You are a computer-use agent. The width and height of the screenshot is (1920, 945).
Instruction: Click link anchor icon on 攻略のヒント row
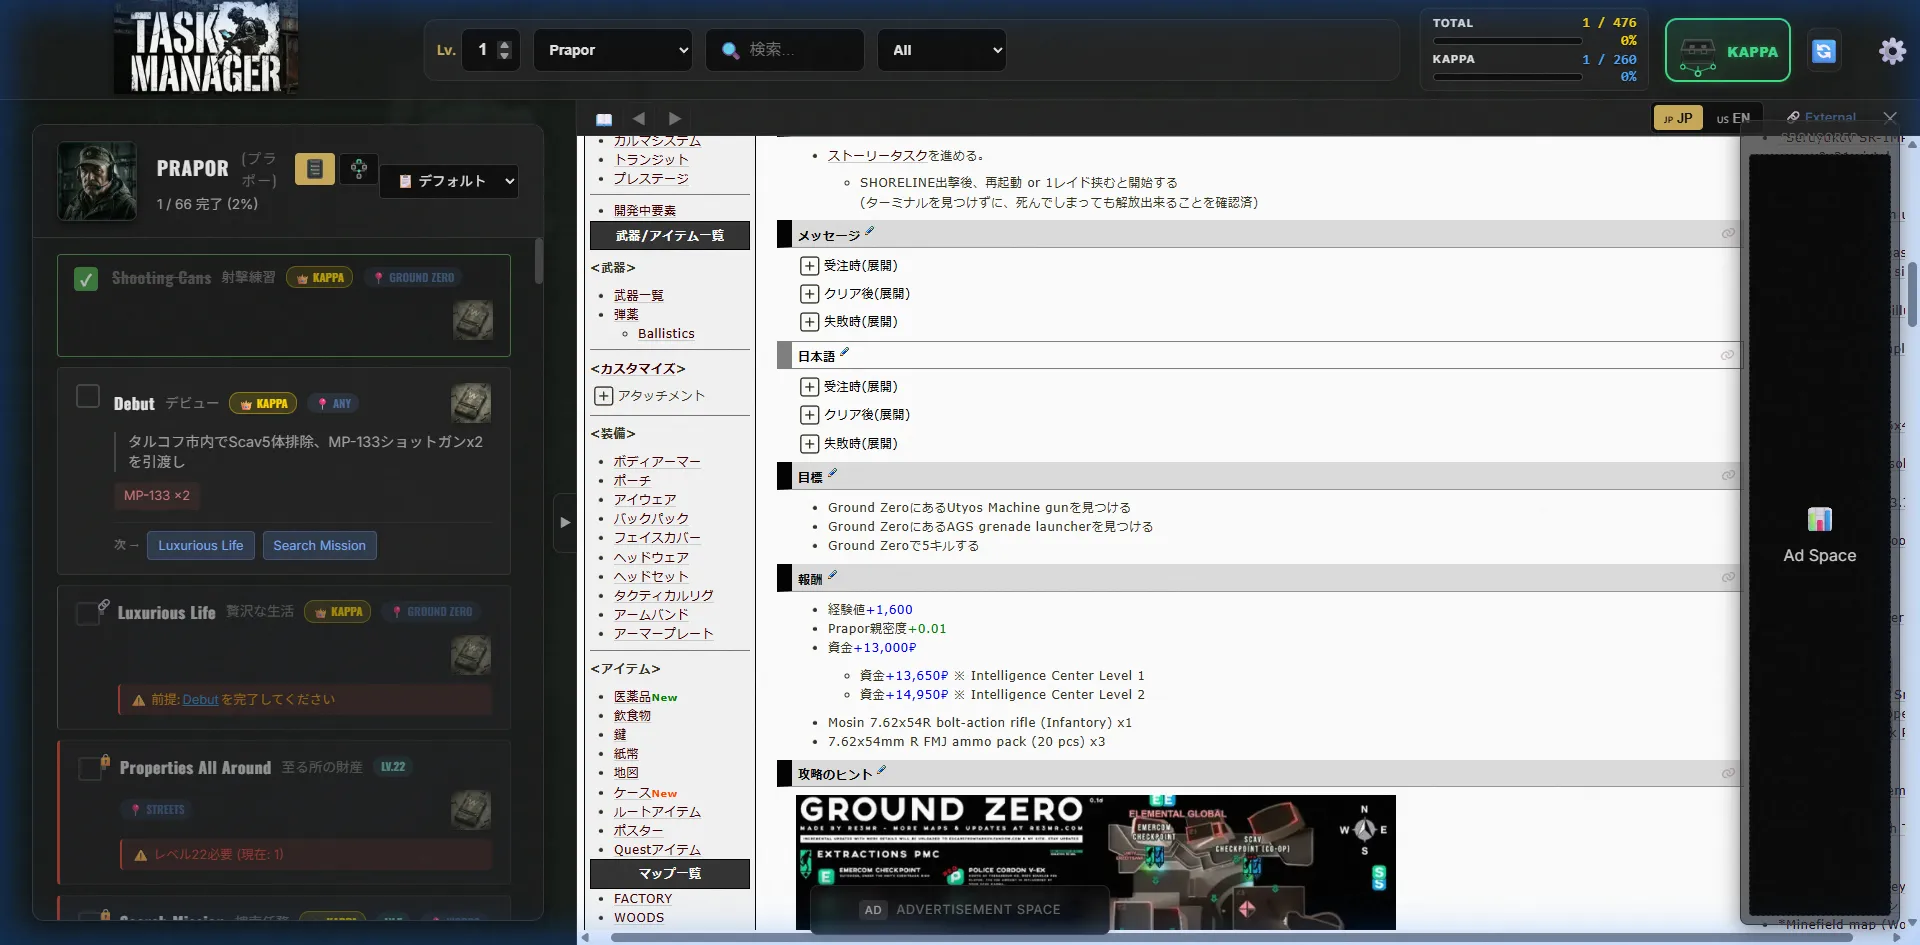1728,773
